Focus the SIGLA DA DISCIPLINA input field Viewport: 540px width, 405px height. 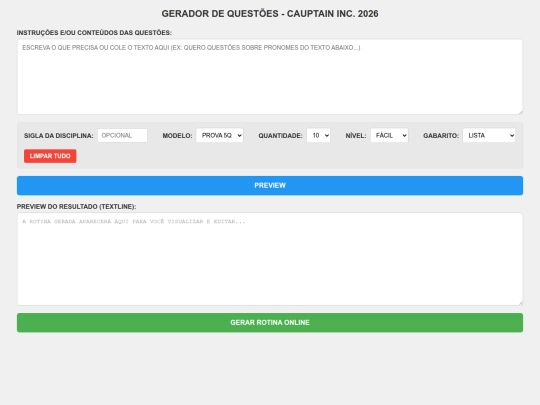coord(122,135)
